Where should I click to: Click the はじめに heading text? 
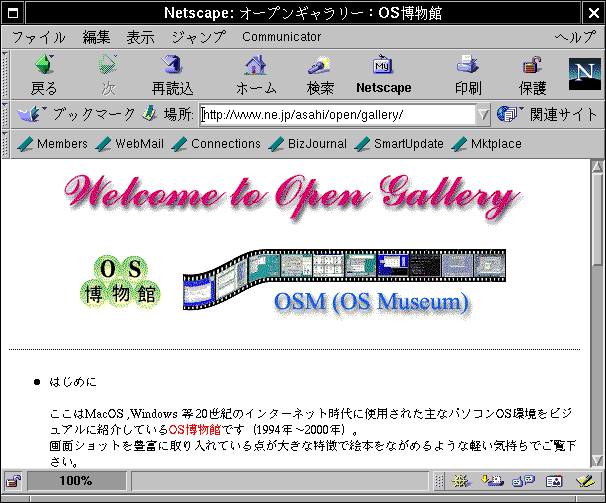tap(73, 382)
